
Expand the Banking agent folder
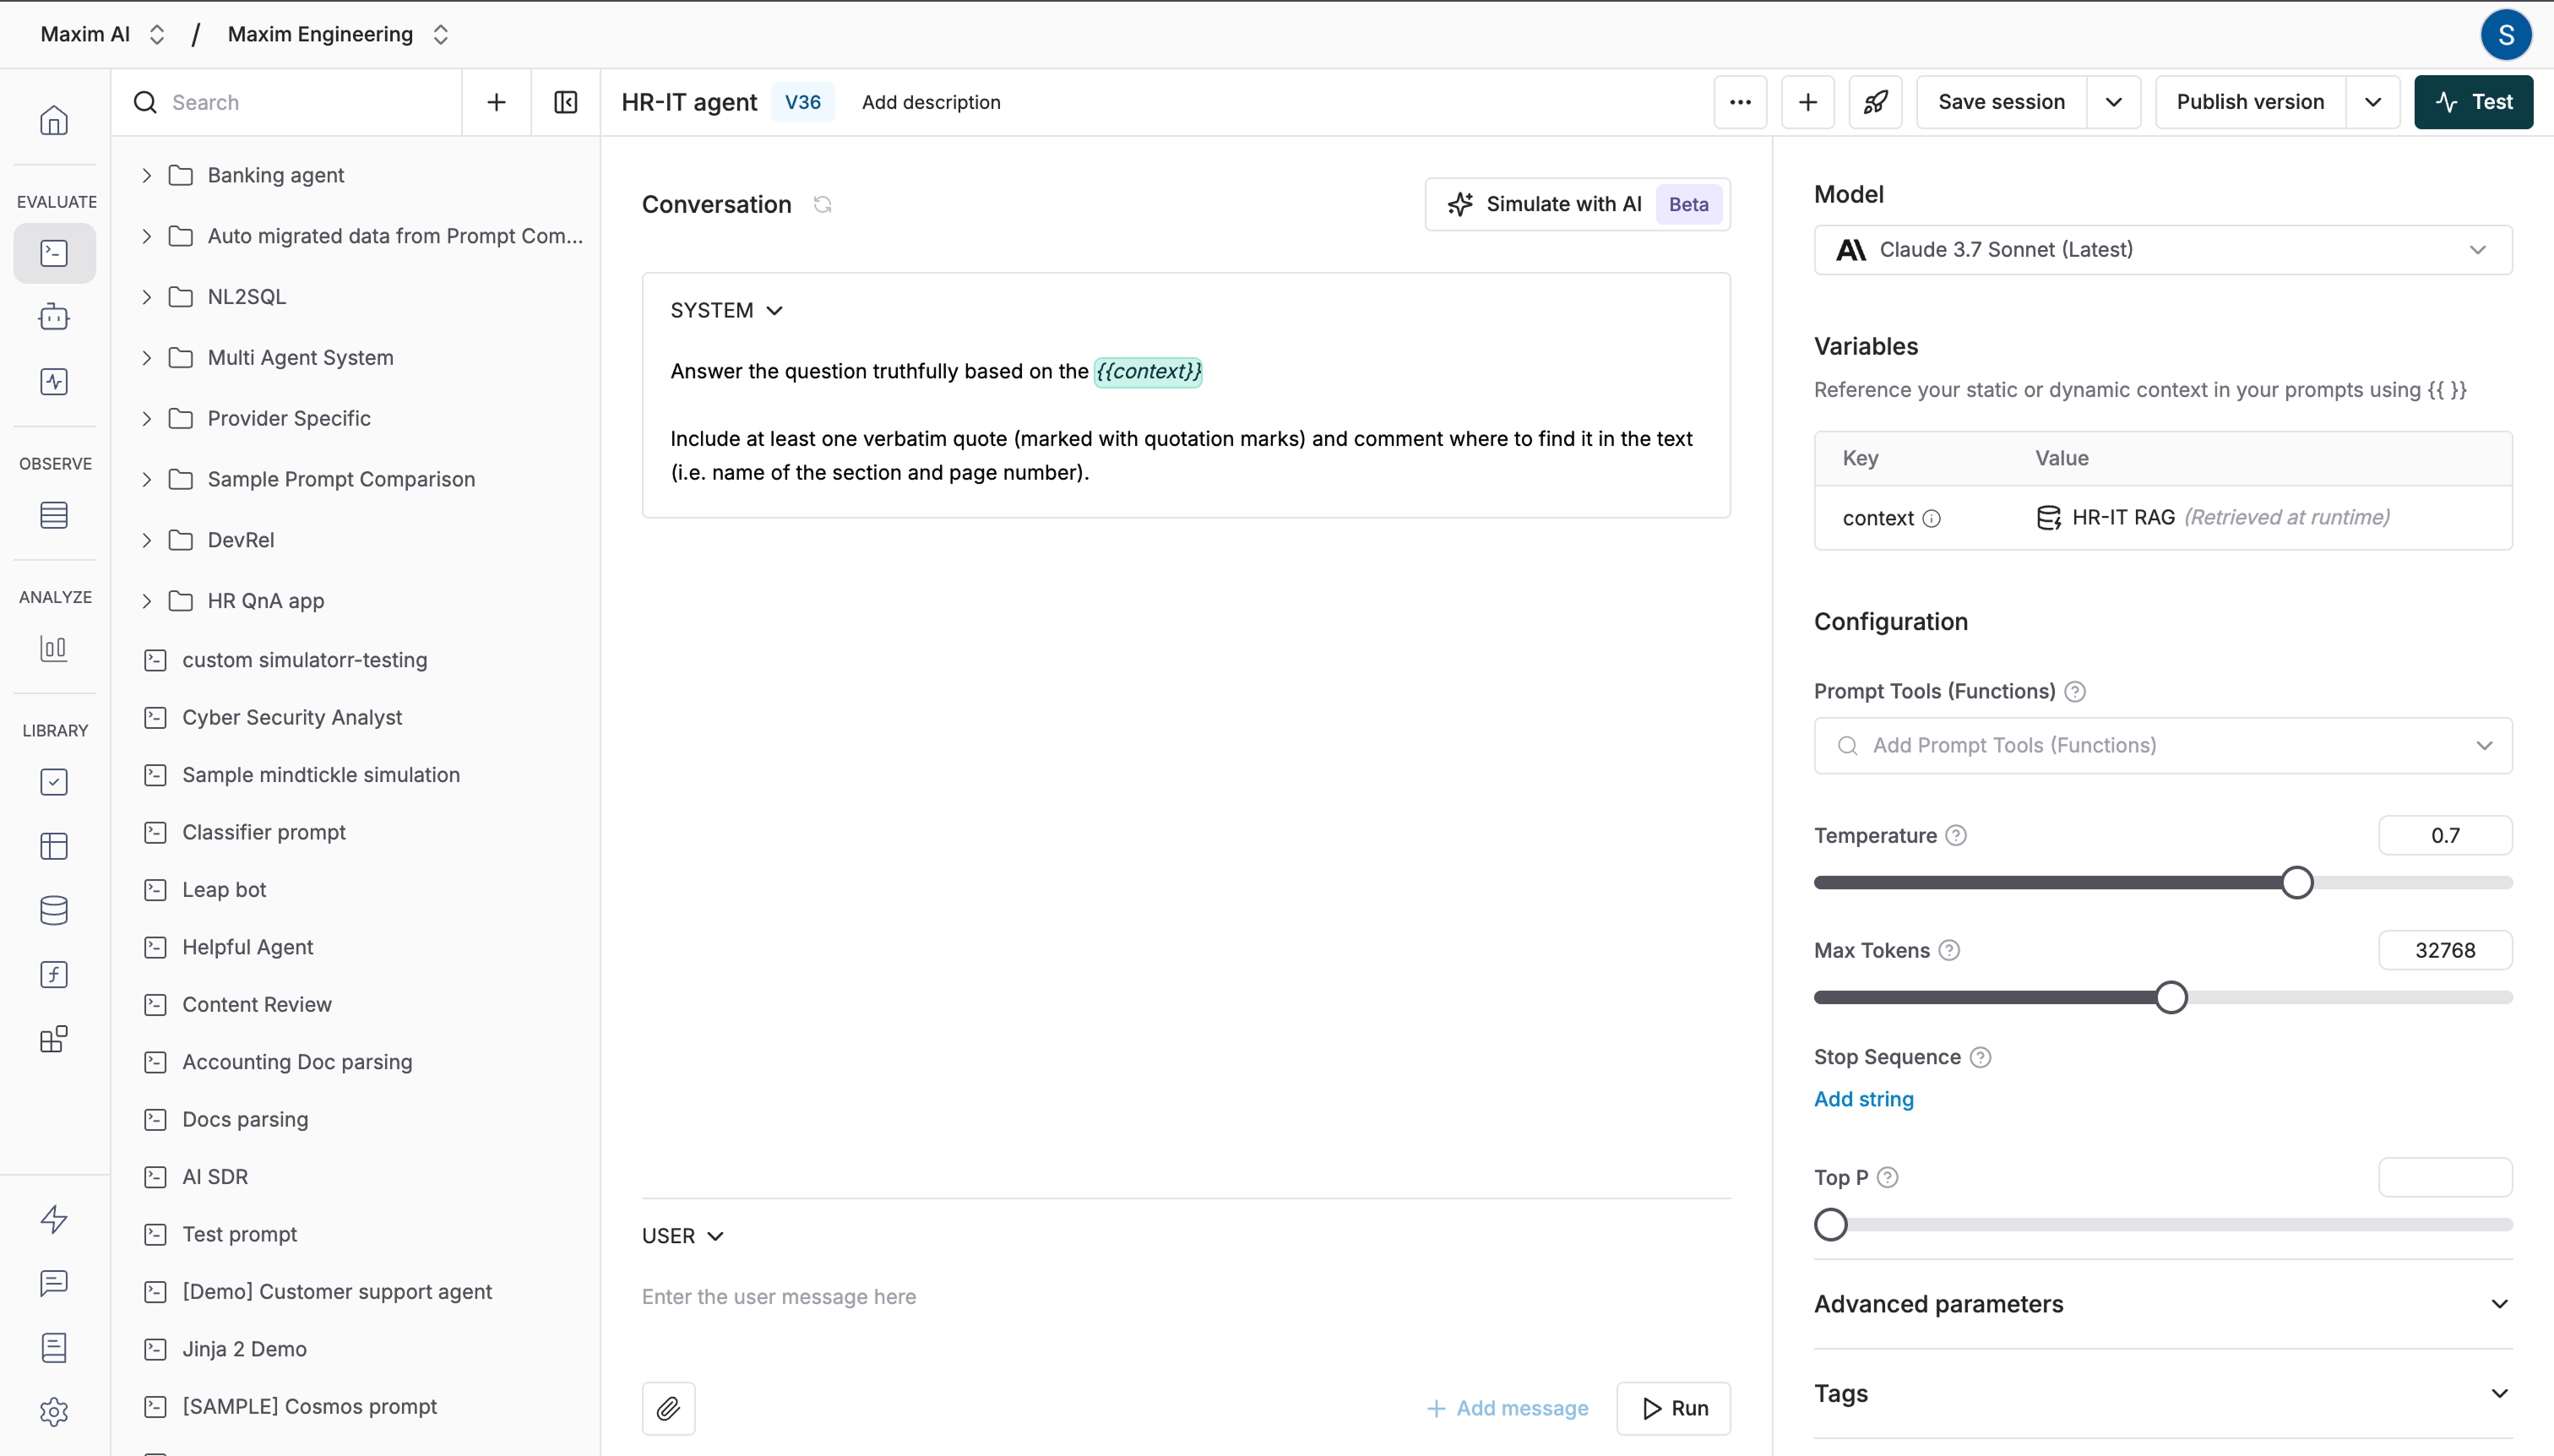(147, 175)
